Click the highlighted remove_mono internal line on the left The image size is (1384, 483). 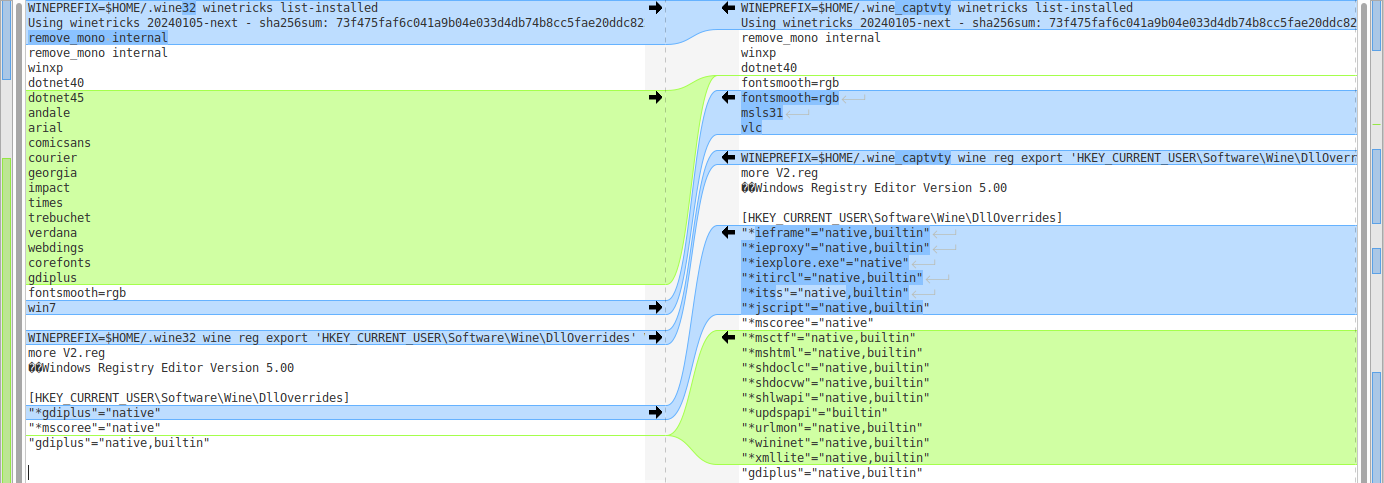tap(97, 38)
